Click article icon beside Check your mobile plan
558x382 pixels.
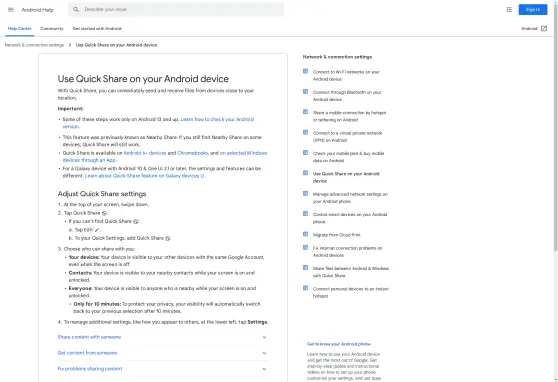pos(305,153)
